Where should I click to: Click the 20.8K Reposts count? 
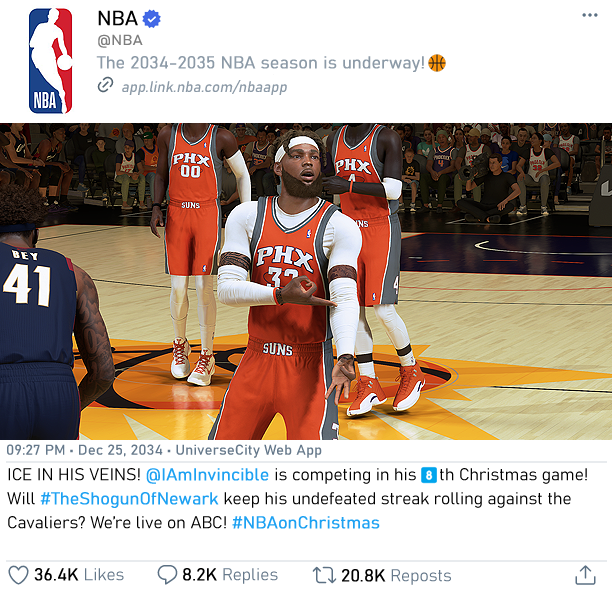point(396,576)
